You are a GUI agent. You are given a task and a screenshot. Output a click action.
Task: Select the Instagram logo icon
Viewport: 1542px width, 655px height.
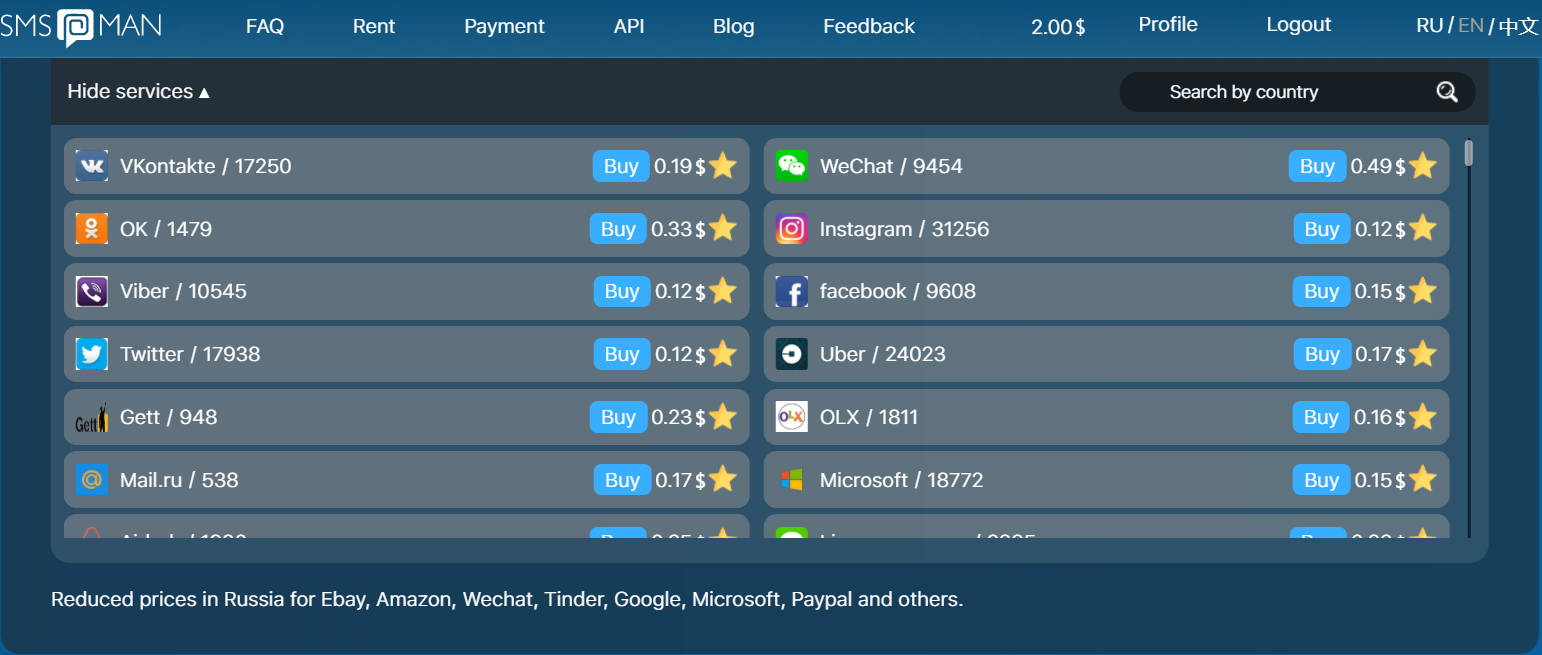[x=791, y=228]
